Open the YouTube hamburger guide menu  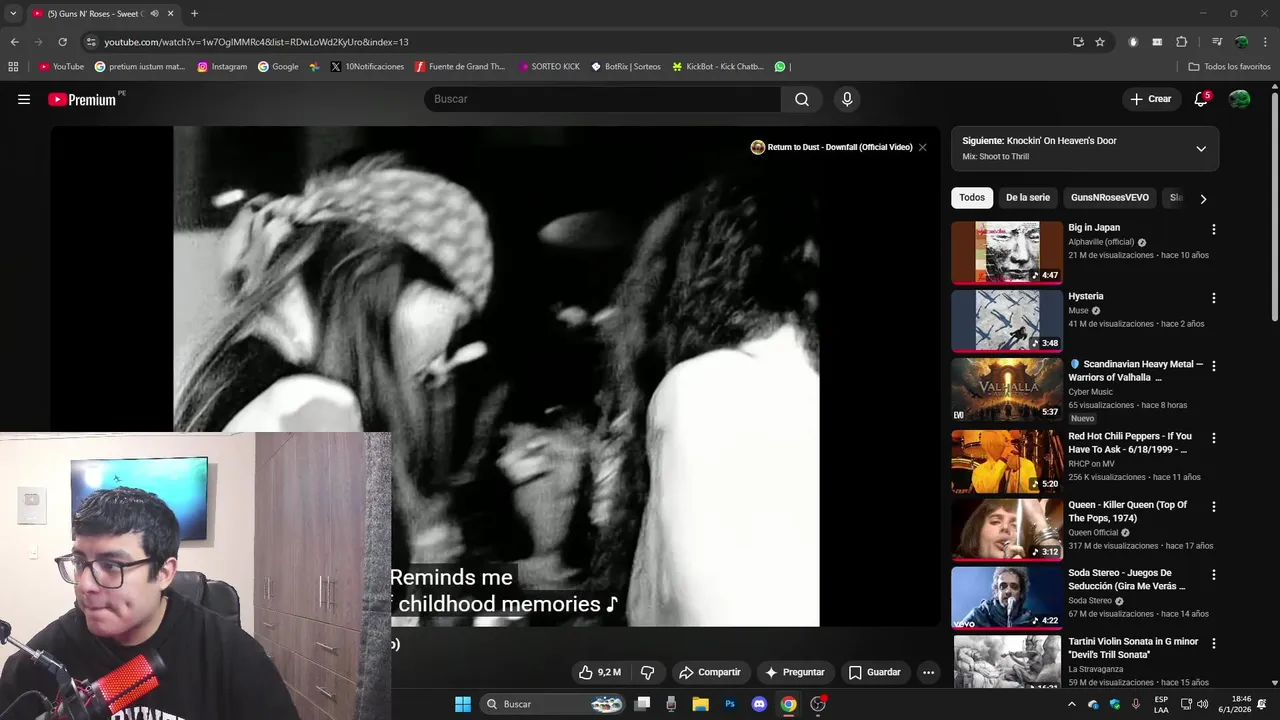pyautogui.click(x=24, y=99)
